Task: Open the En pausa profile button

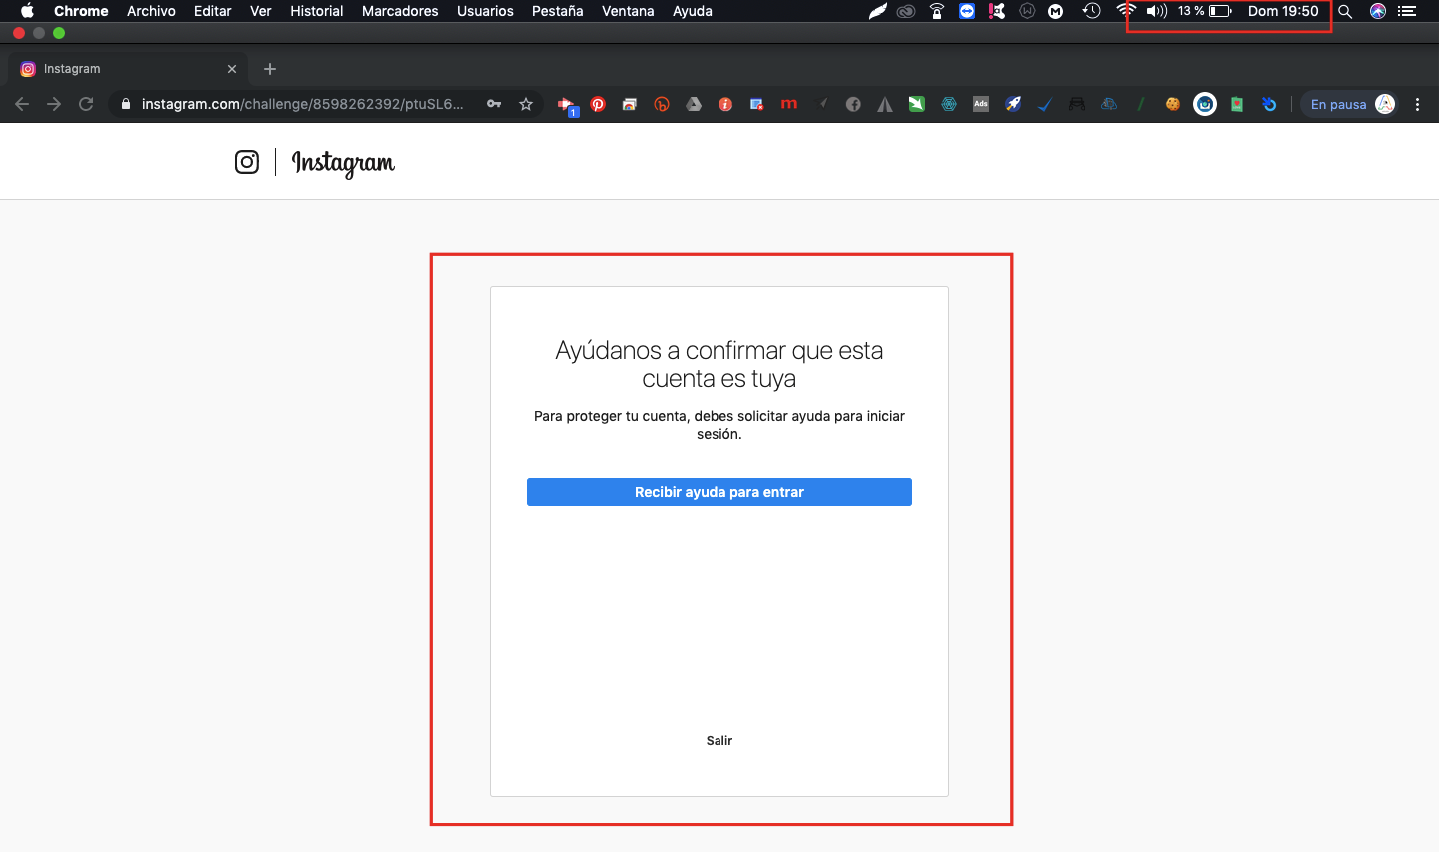Action: tap(1351, 104)
